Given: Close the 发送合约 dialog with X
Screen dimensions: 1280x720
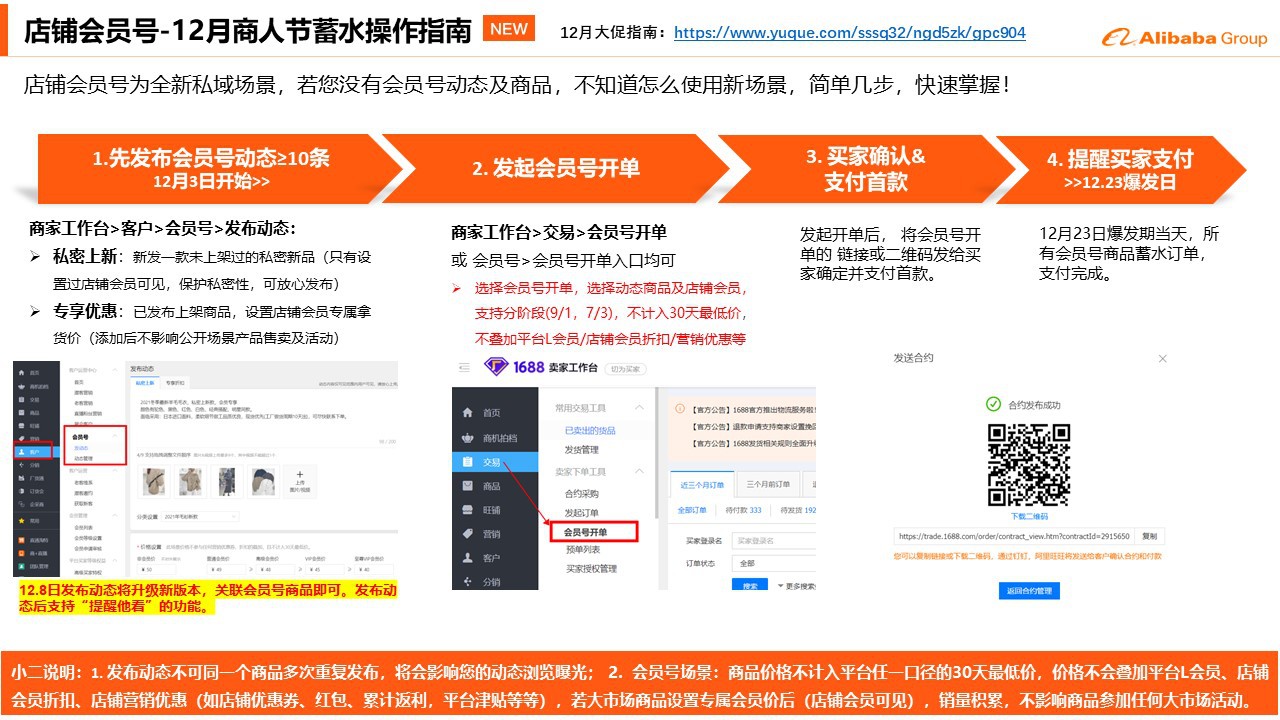Looking at the screenshot, I should 1162,358.
